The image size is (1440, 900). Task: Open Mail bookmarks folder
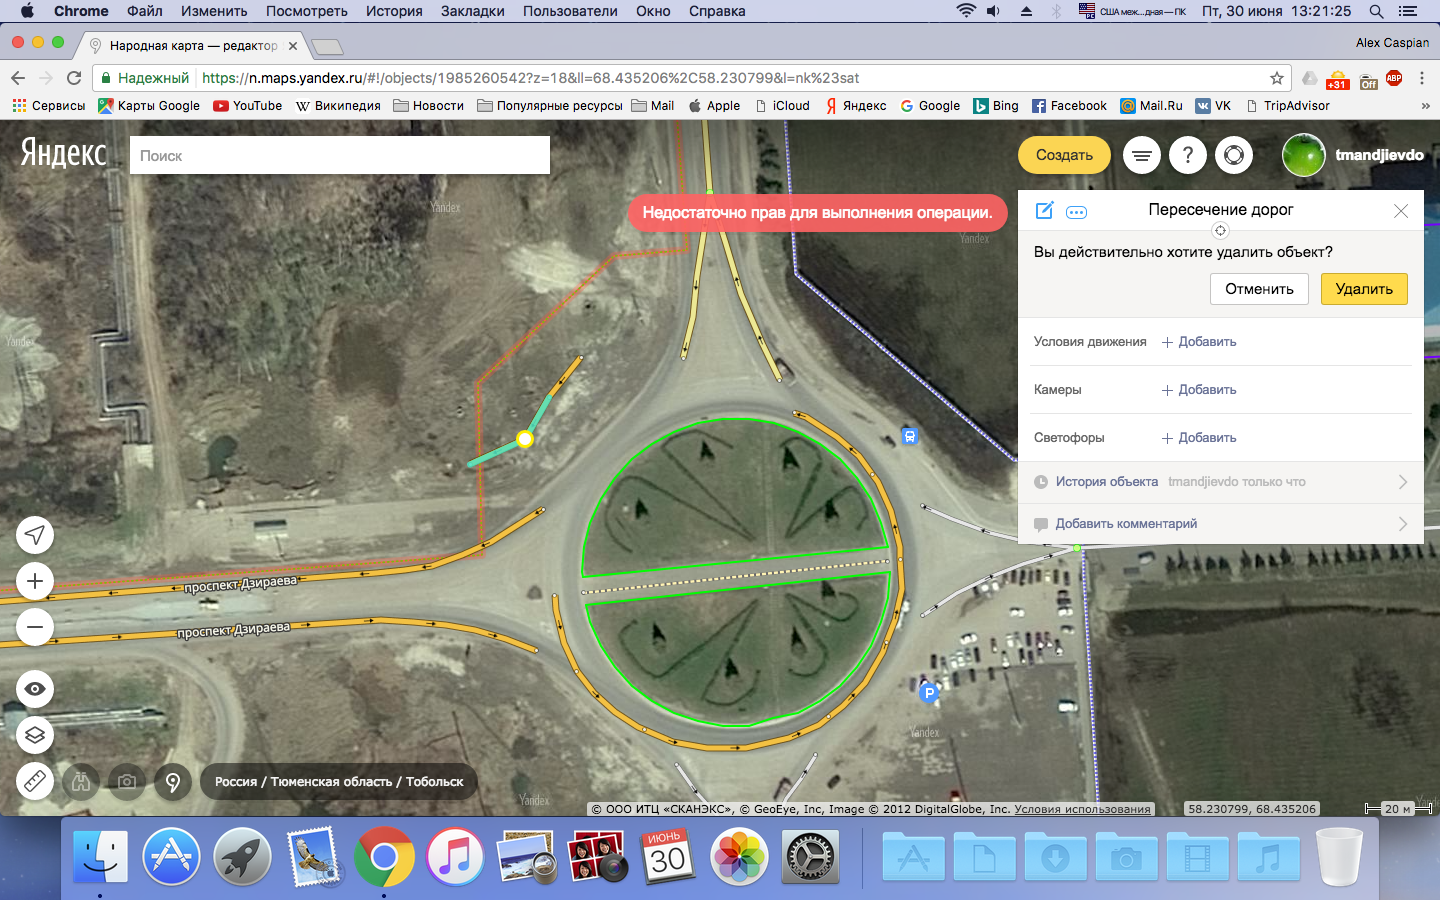653,106
